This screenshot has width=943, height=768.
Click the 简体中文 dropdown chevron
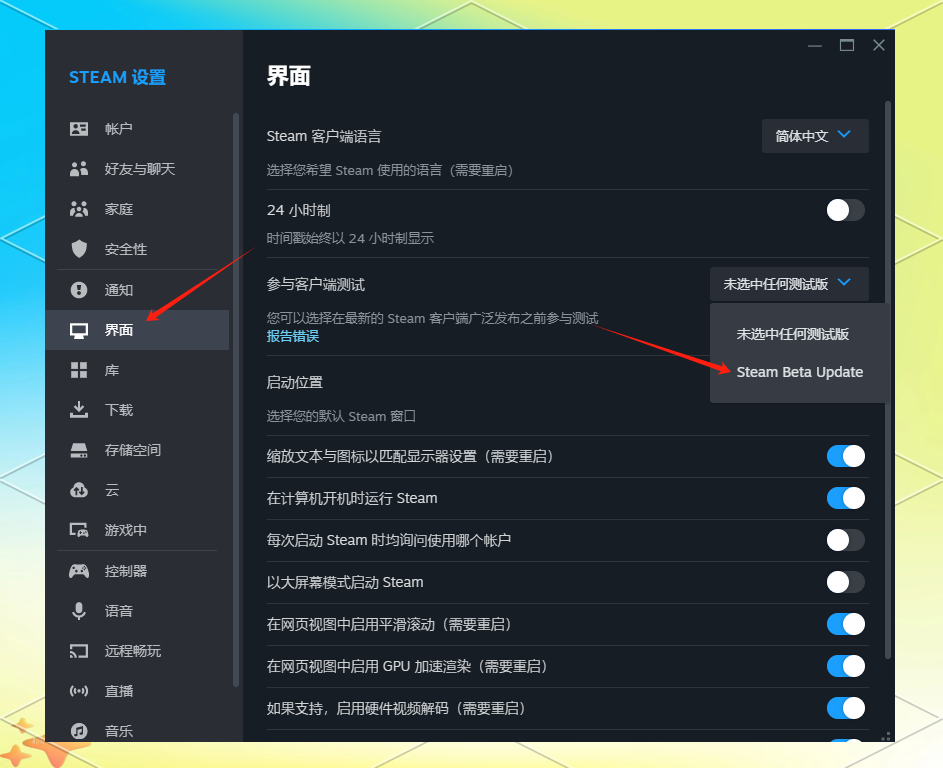[844, 135]
